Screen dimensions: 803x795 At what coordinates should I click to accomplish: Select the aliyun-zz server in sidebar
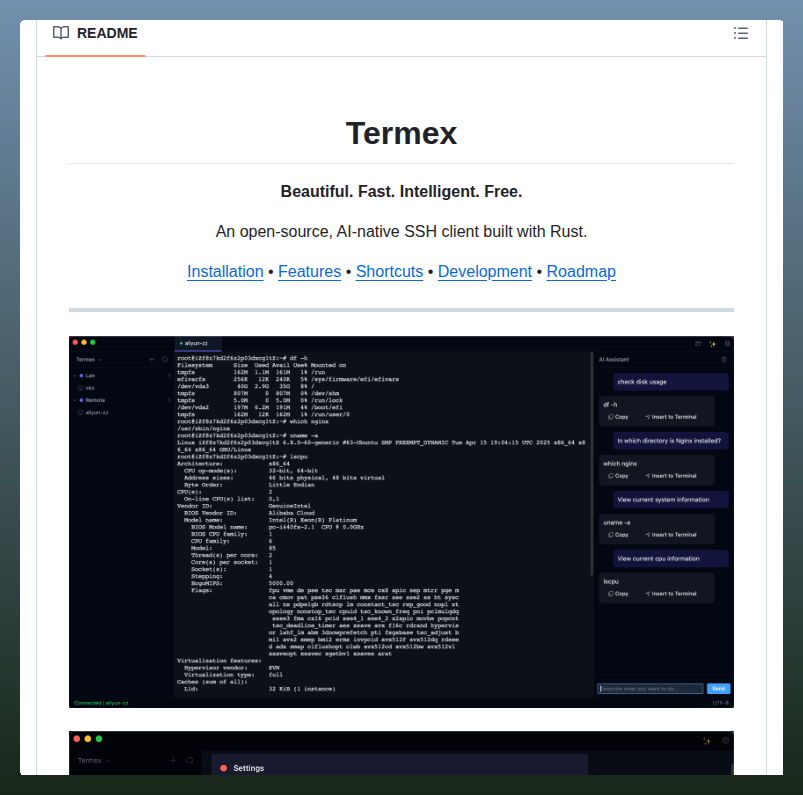(93, 412)
